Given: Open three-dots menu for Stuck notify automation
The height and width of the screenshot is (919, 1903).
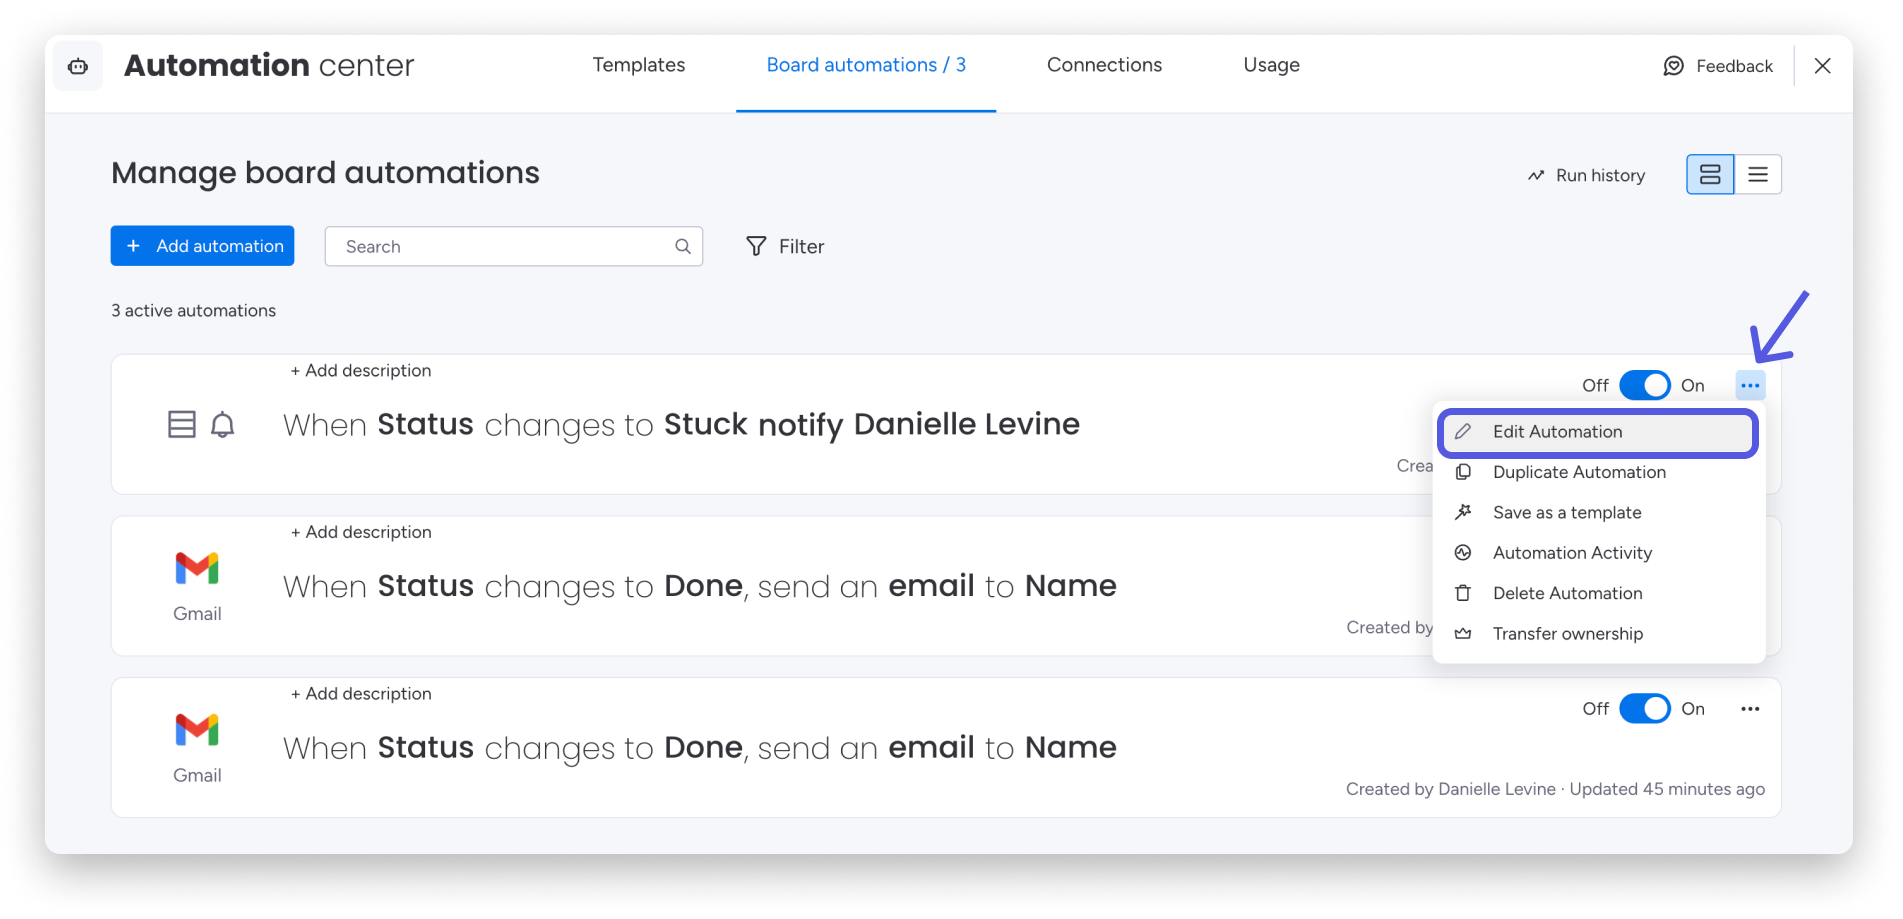Looking at the screenshot, I should click(1750, 385).
